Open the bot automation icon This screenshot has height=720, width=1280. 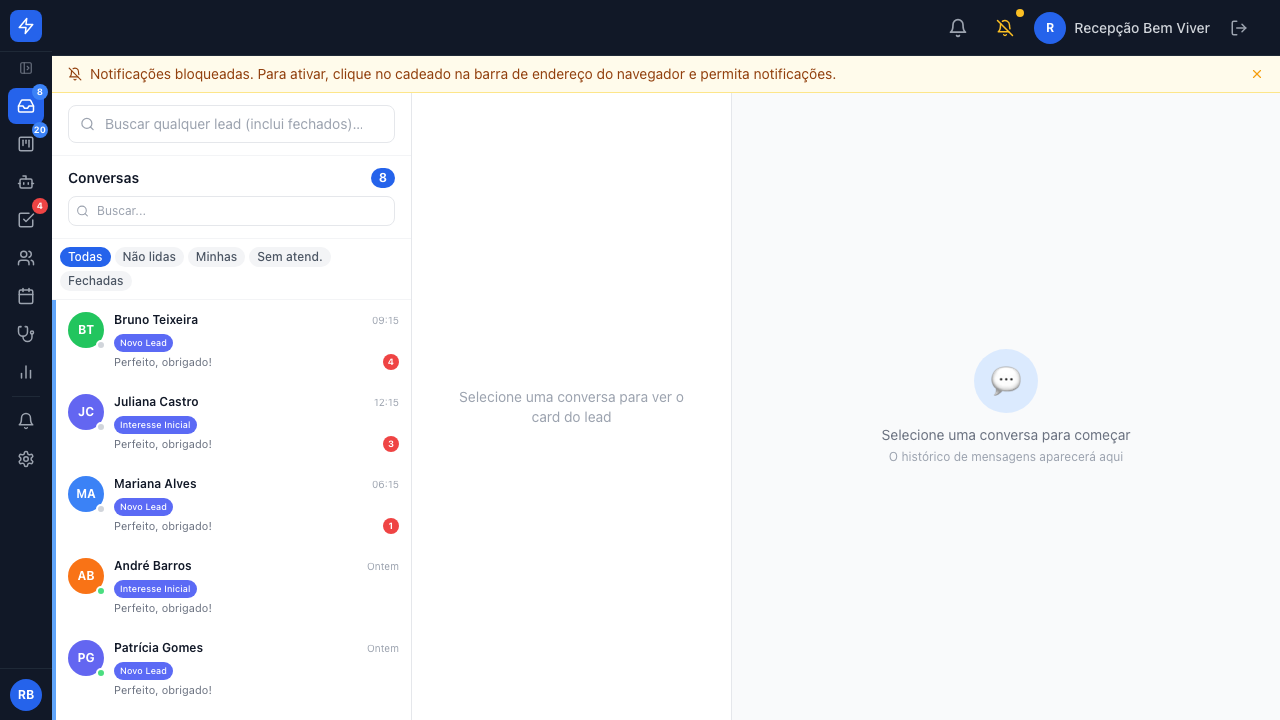(26, 182)
